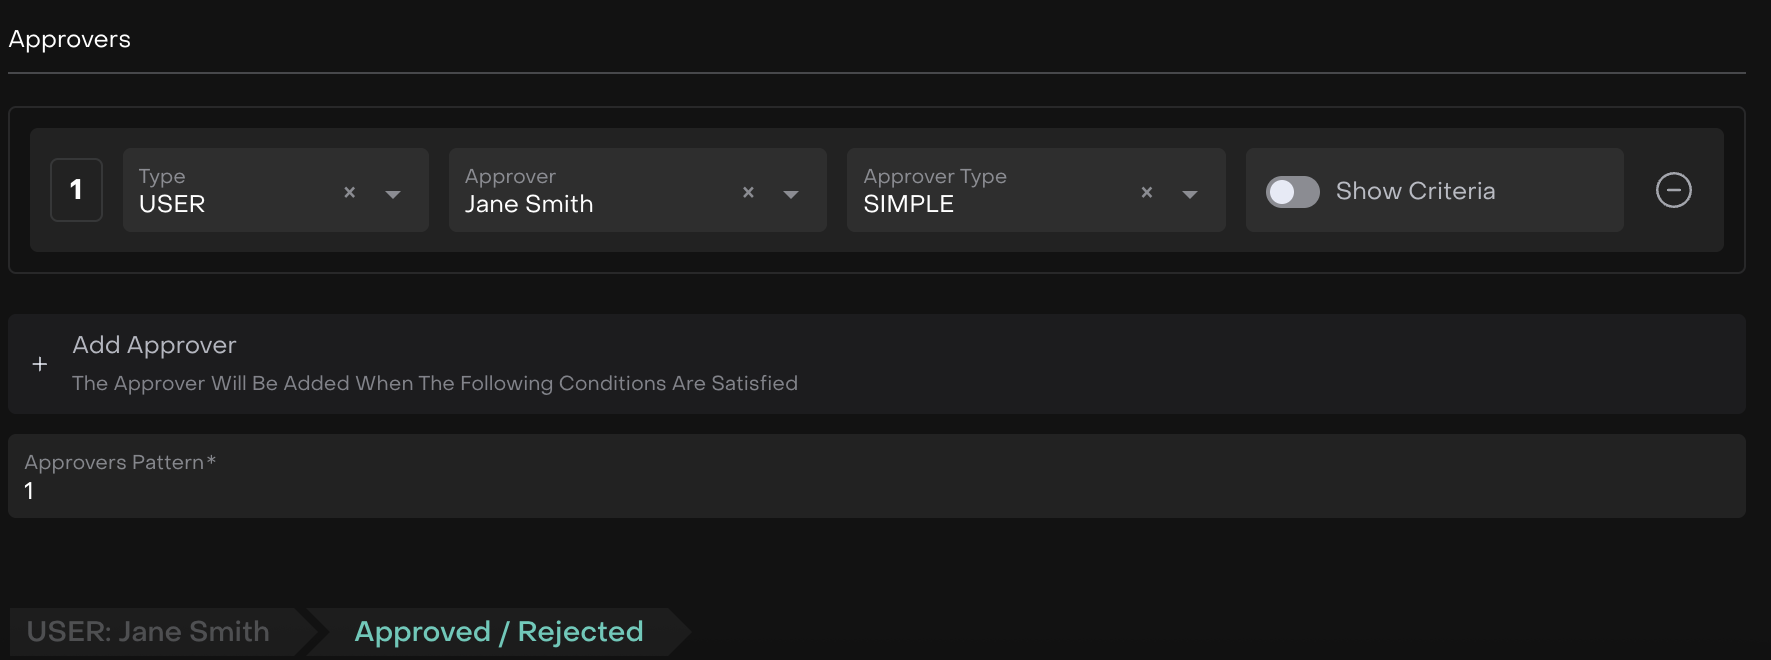Click the Add Approver button text
Viewport: 1771px width, 660px height.
click(154, 345)
